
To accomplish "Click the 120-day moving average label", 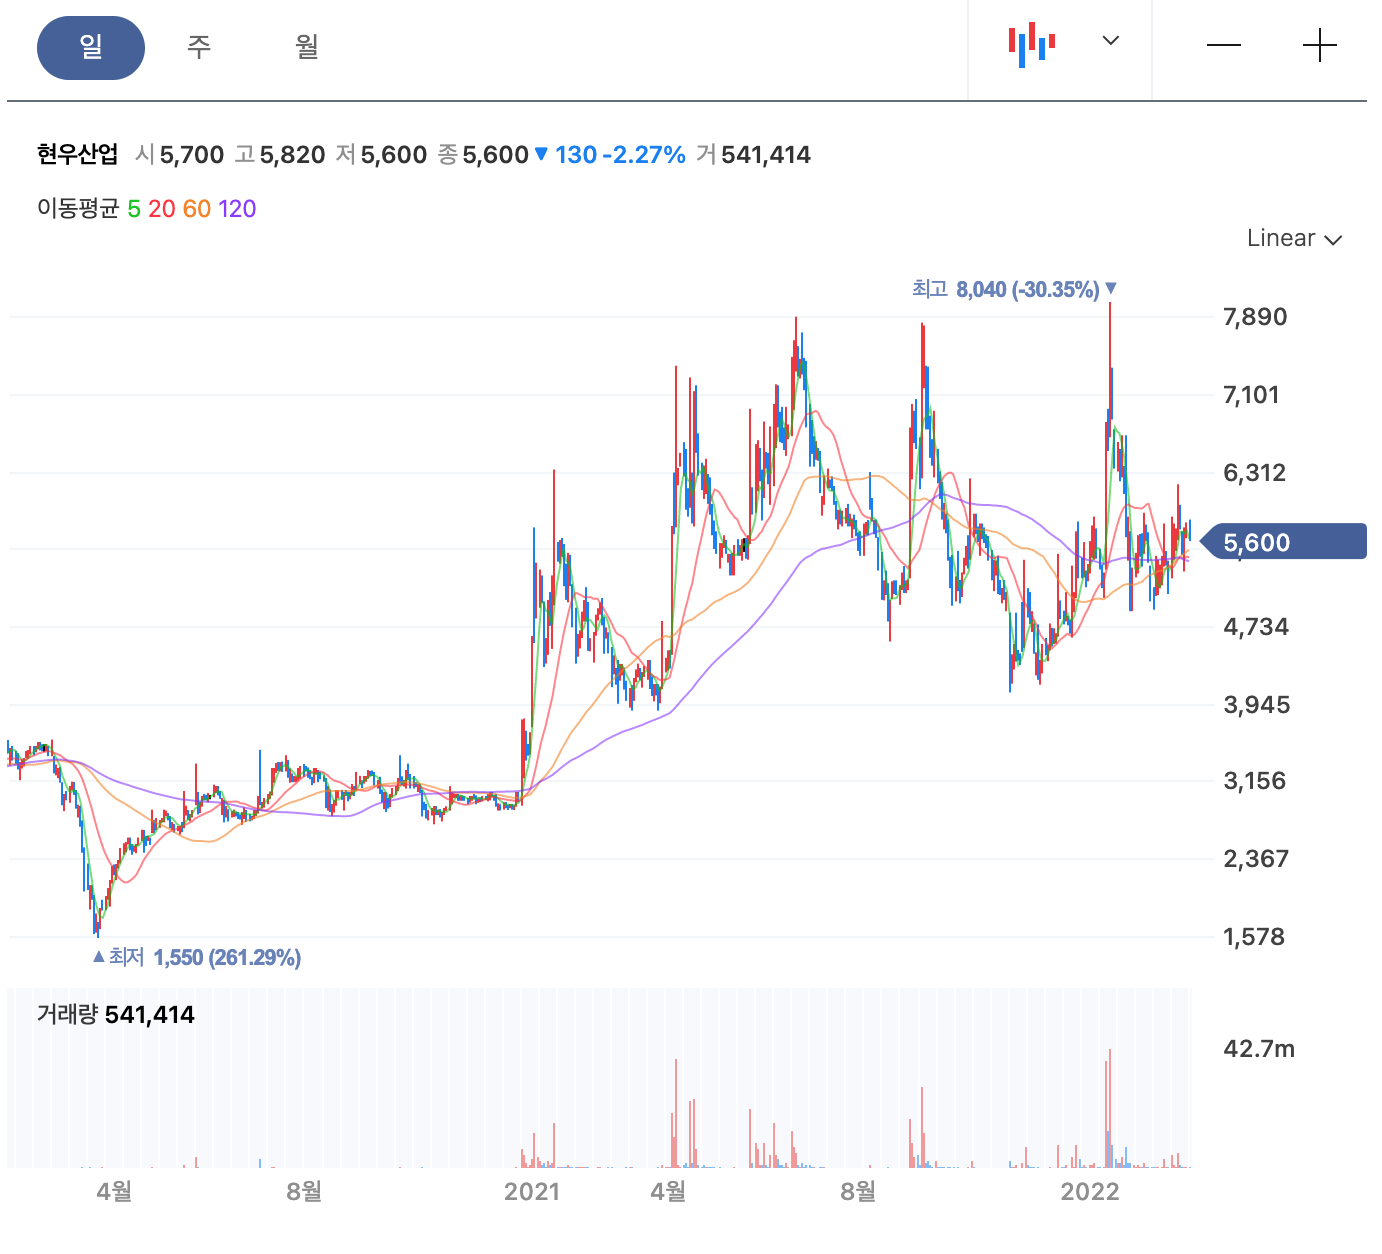I will tap(237, 209).
